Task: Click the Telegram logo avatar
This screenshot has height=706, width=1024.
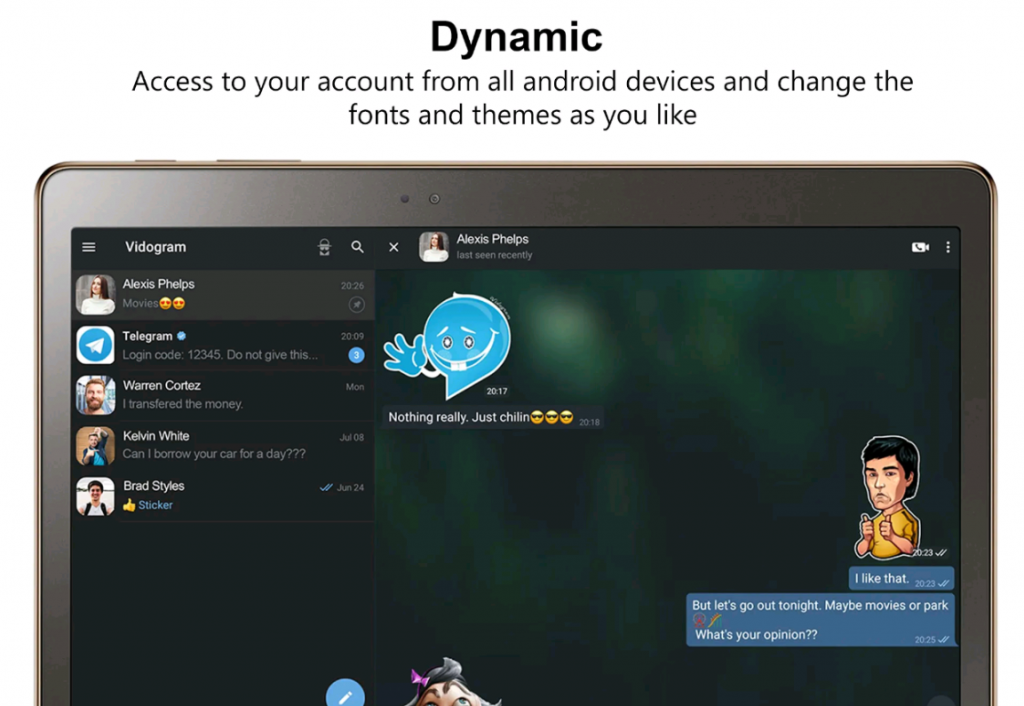Action: [x=95, y=345]
